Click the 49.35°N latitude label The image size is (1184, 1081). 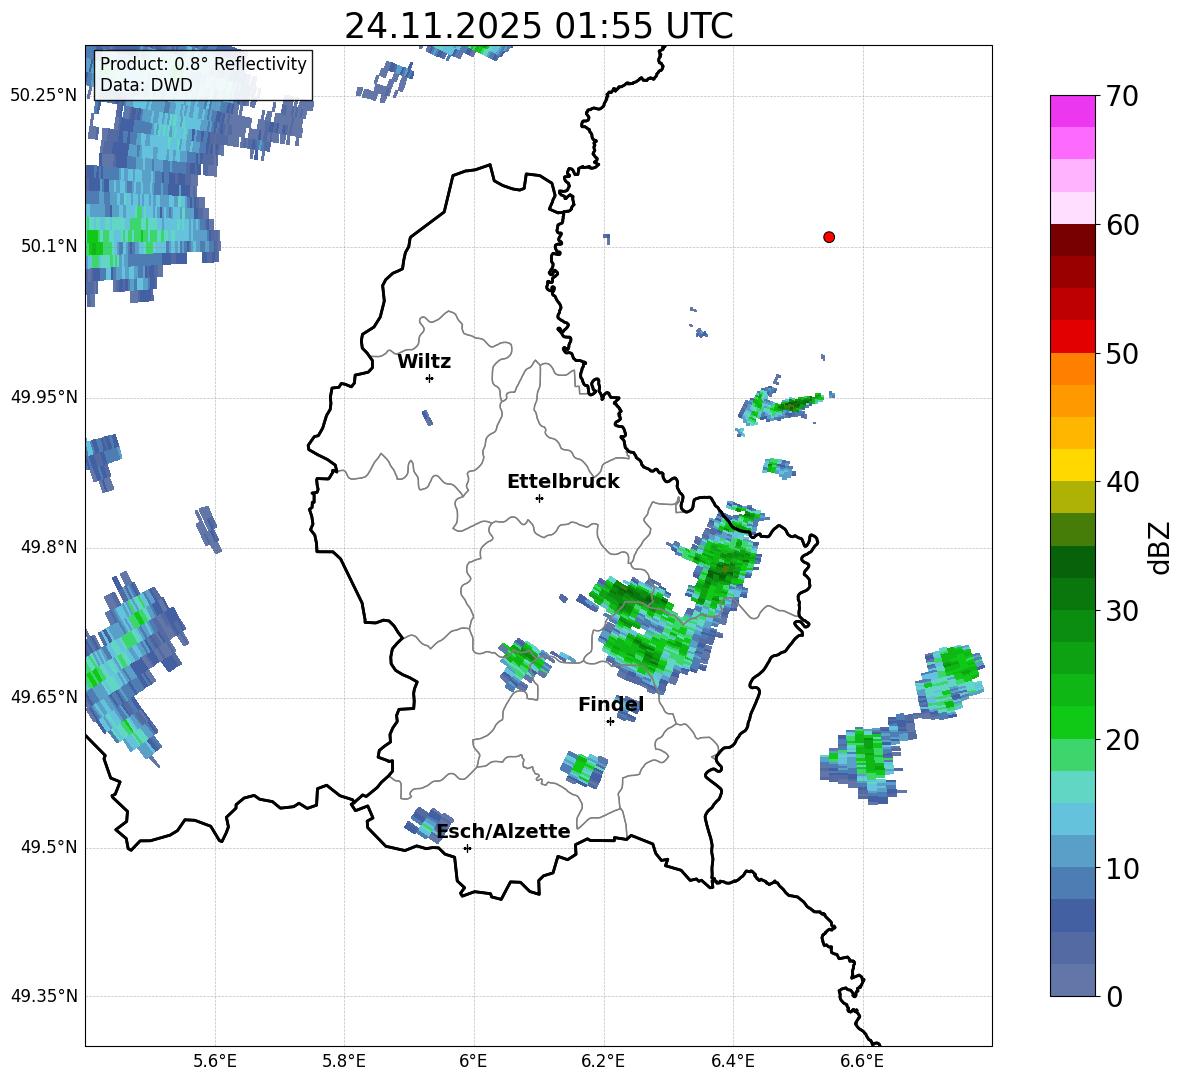pyautogui.click(x=44, y=996)
